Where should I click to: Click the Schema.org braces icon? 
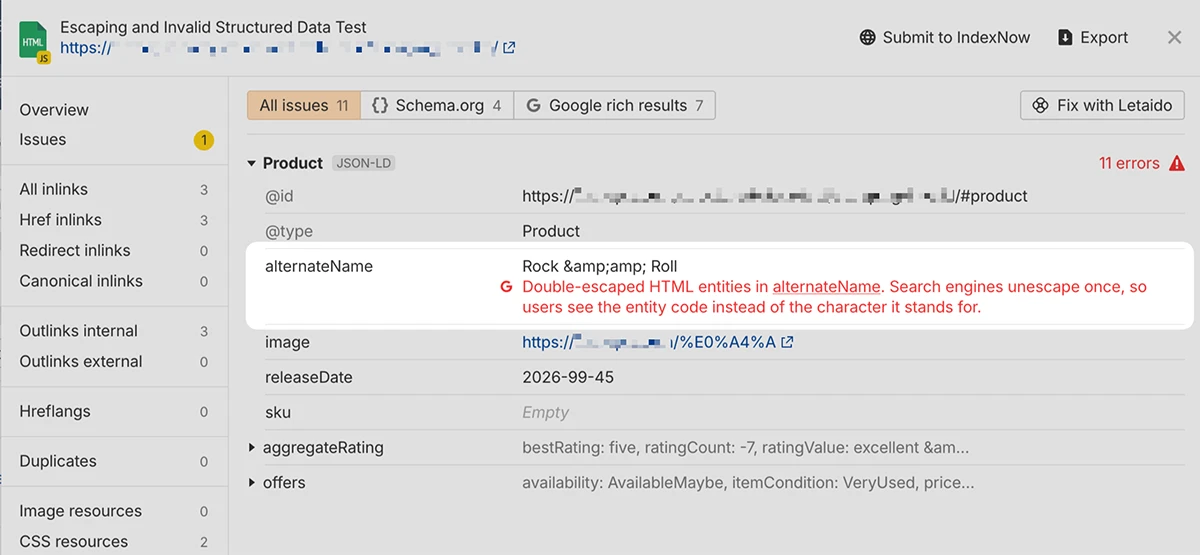[x=379, y=105]
